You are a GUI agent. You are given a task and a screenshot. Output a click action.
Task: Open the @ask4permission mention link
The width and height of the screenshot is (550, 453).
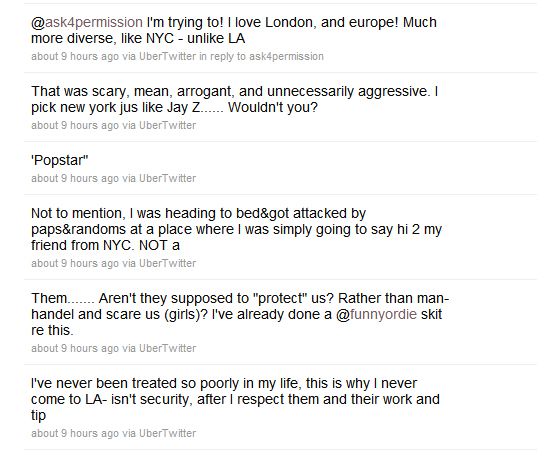pos(87,22)
